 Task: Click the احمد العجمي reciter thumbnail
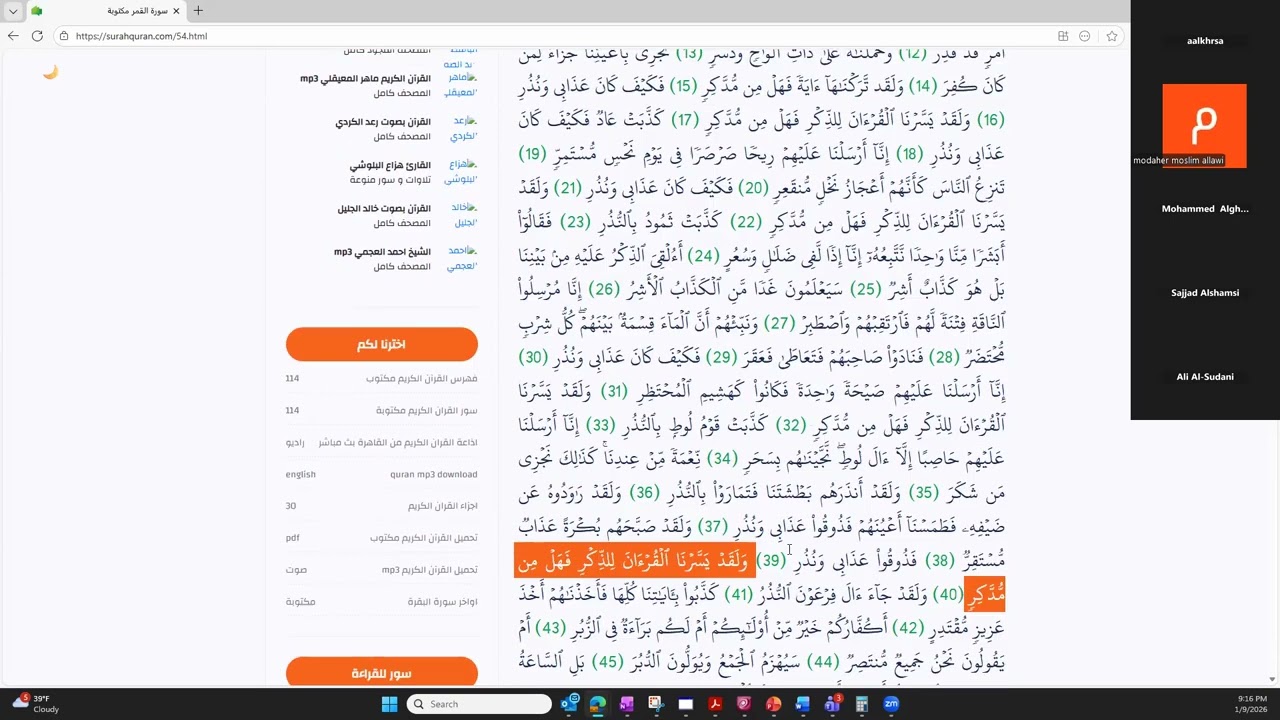(x=462, y=258)
